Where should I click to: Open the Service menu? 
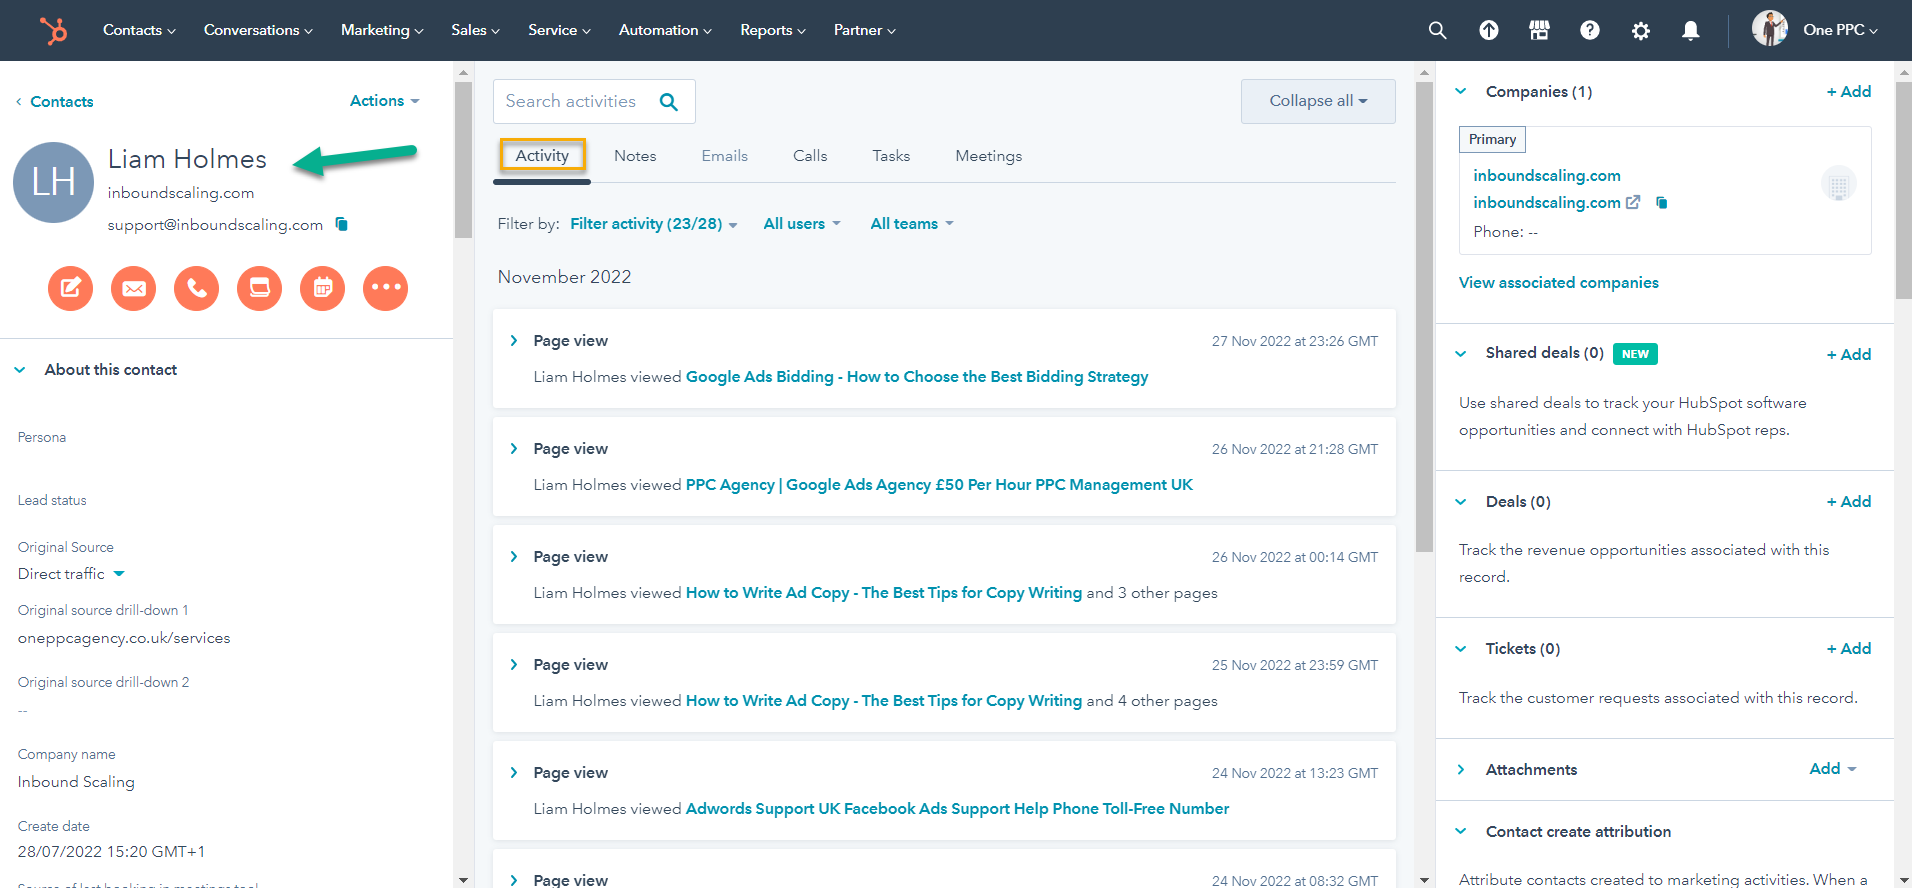click(559, 30)
